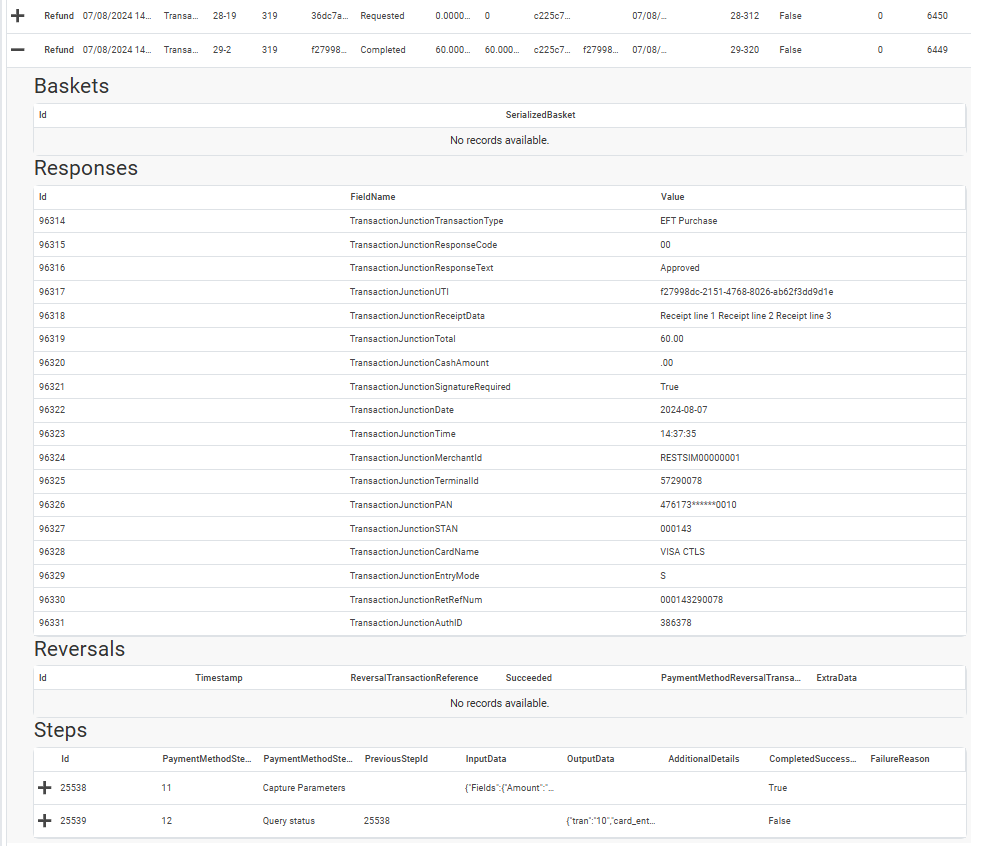Select the 29-320 reference cell
This screenshot has width=988, height=846.
click(745, 50)
